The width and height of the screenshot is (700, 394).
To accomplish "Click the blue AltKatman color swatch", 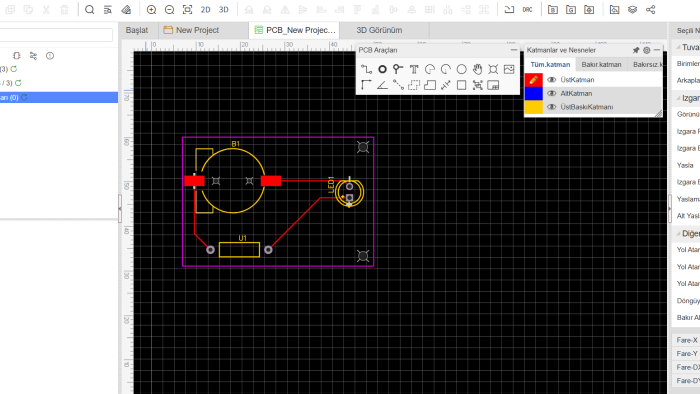I will pos(533,93).
